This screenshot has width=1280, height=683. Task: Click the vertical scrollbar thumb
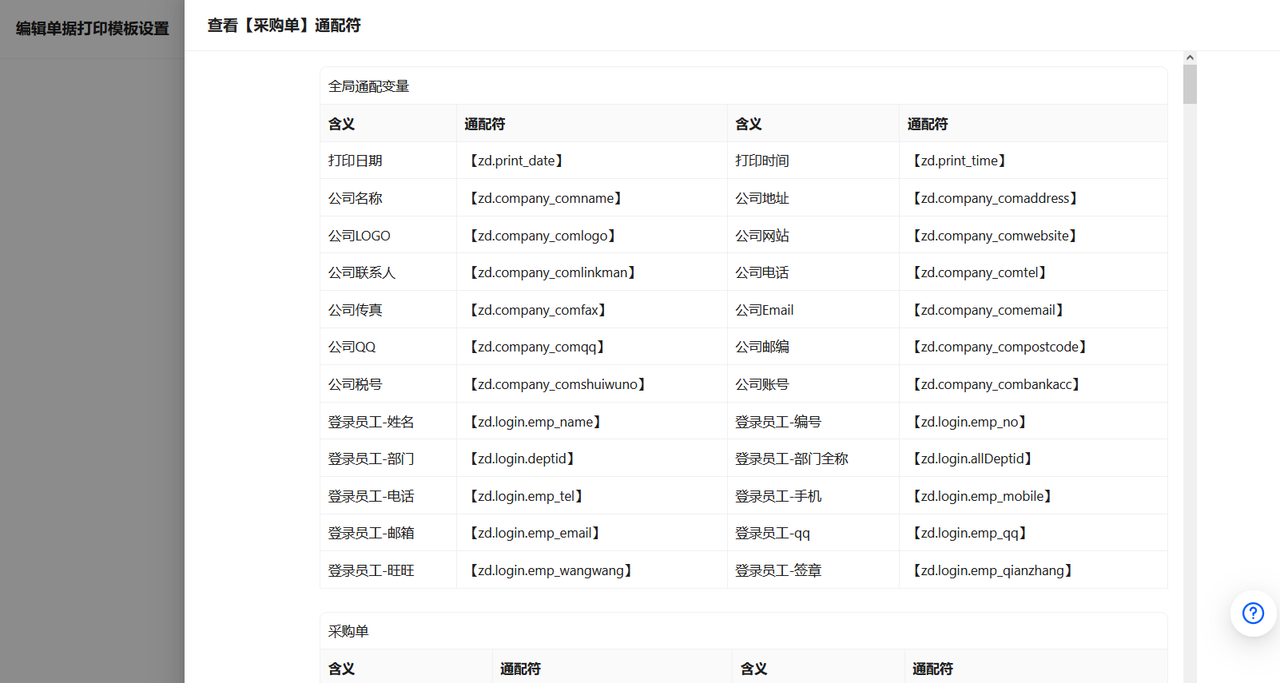pos(1190,84)
